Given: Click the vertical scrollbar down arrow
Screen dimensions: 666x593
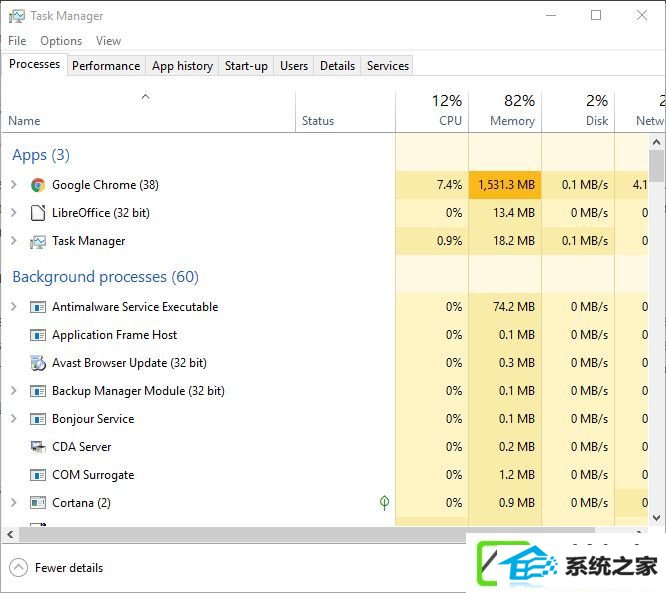Looking at the screenshot, I should pos(656,518).
